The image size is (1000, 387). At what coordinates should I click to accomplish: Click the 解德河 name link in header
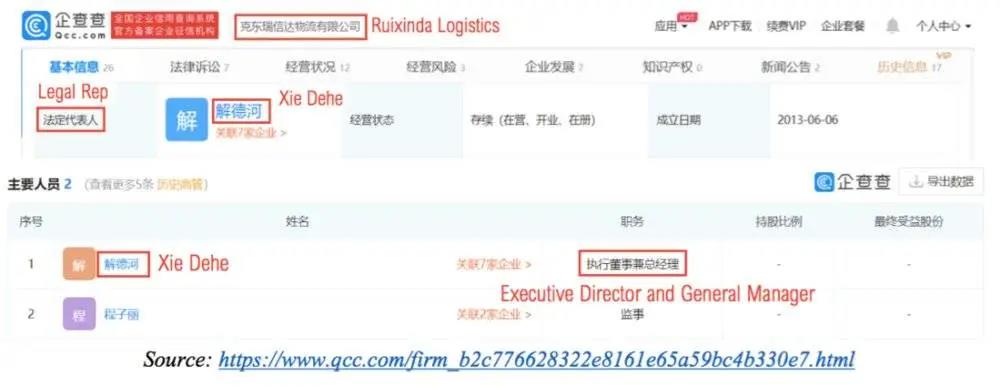pyautogui.click(x=240, y=112)
